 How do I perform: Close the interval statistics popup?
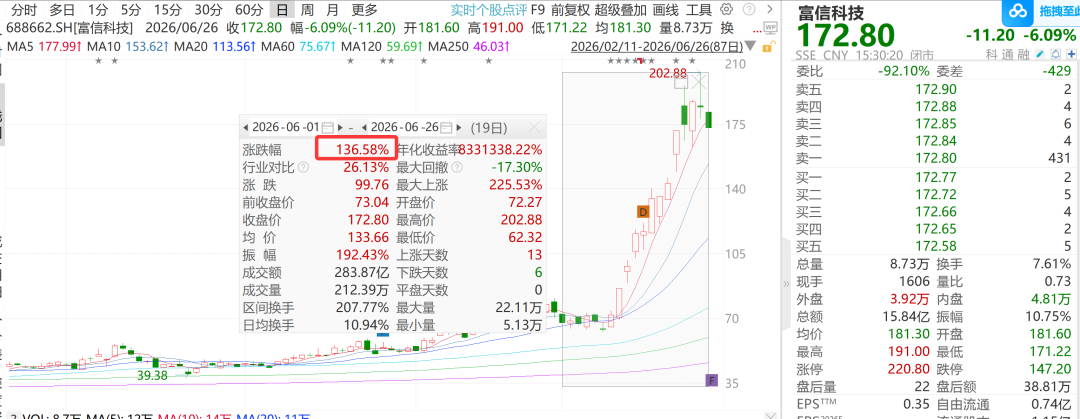pyautogui.click(x=534, y=127)
